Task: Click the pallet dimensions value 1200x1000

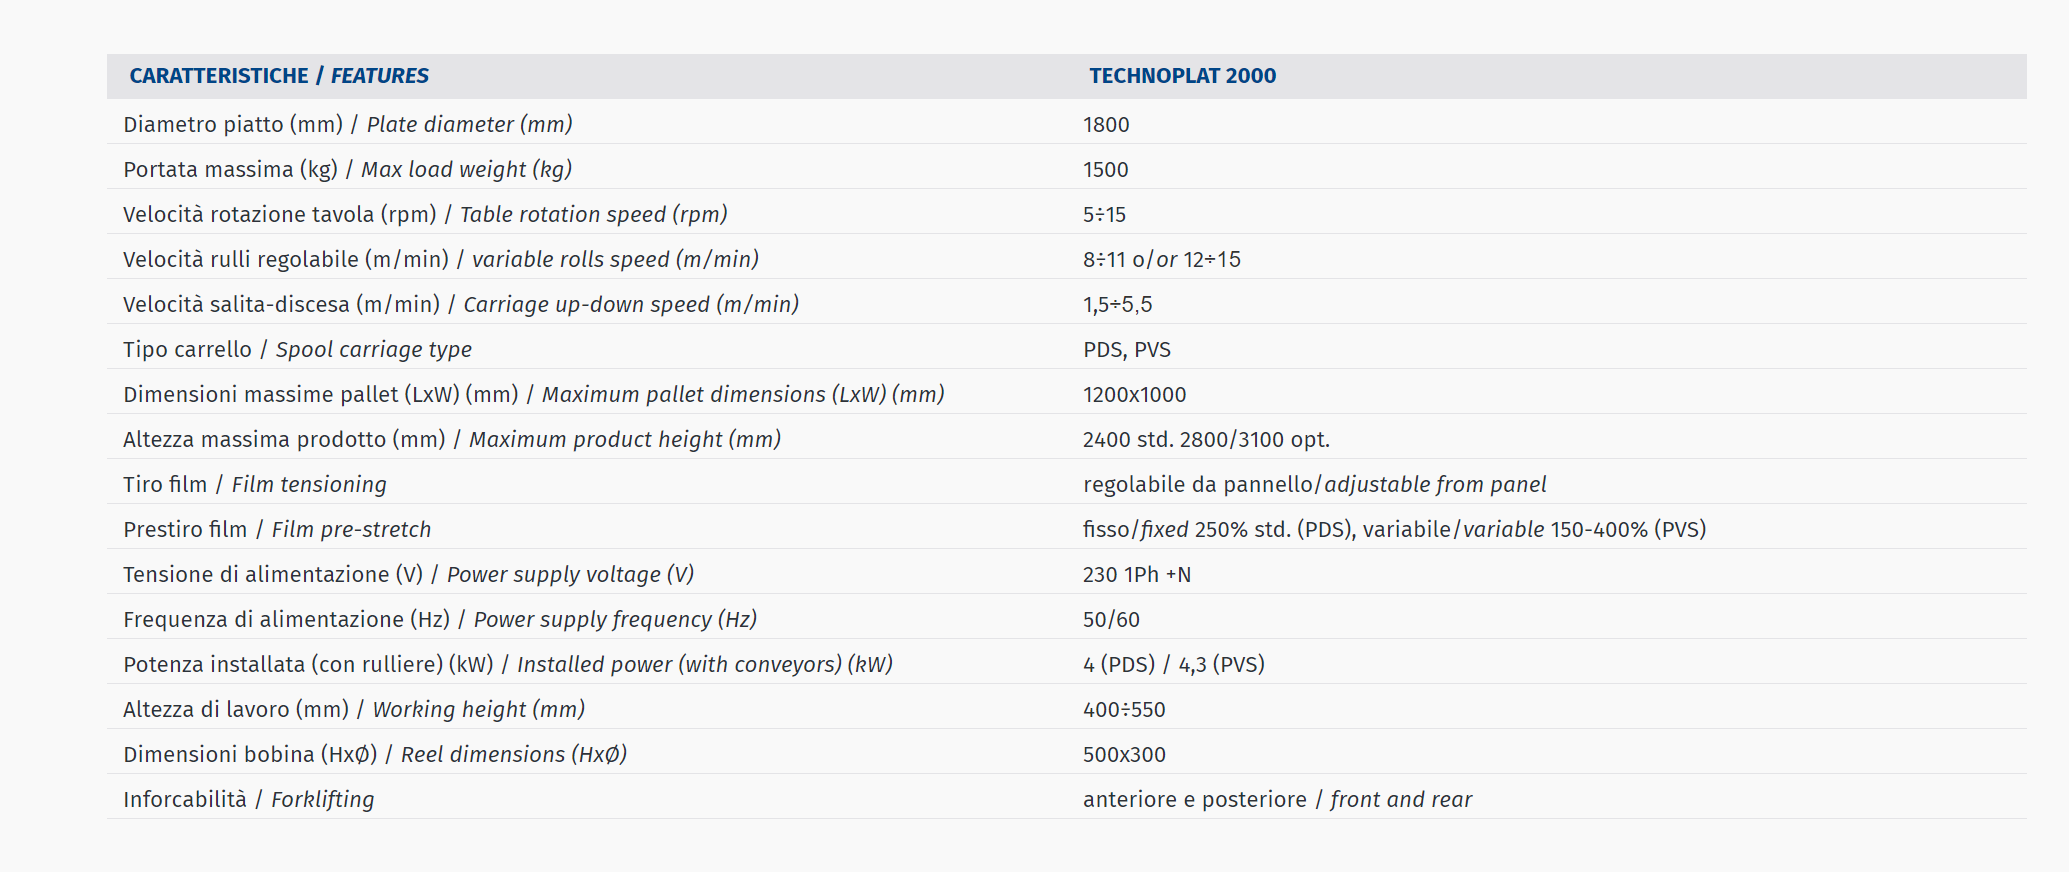Action: click(1135, 395)
